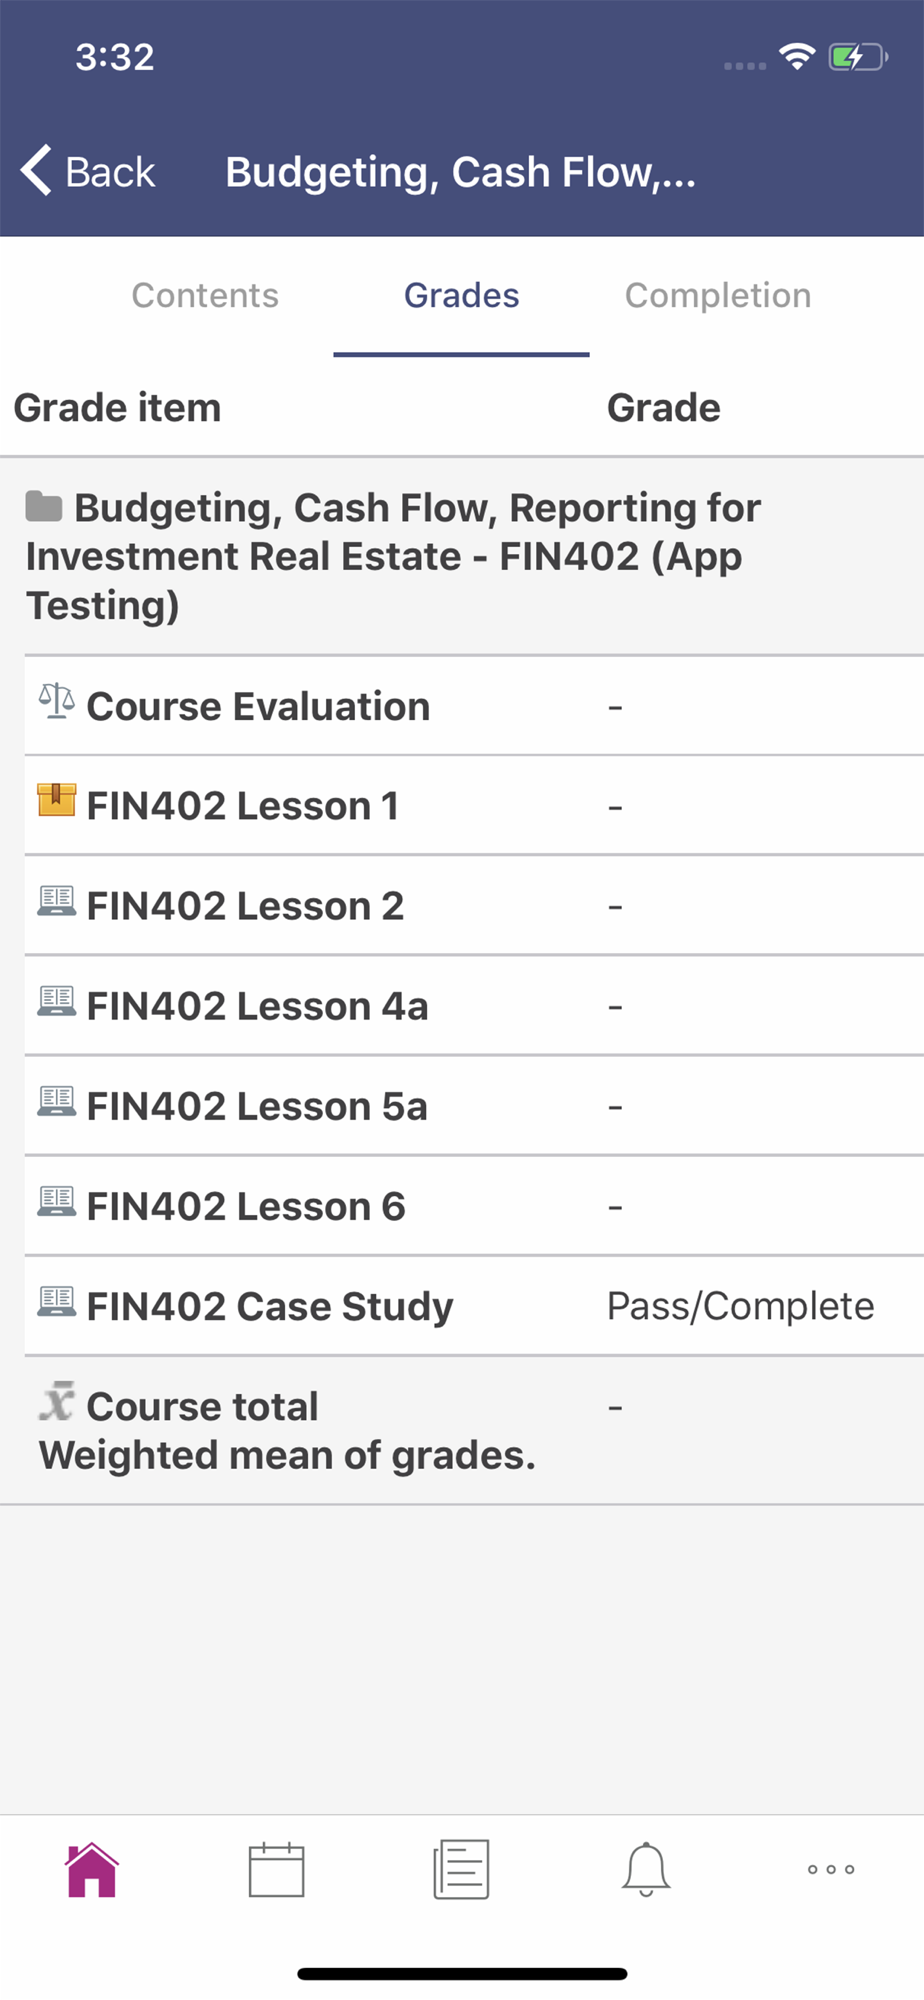Tap the Budgeting, Cash Flow header title

click(x=460, y=172)
